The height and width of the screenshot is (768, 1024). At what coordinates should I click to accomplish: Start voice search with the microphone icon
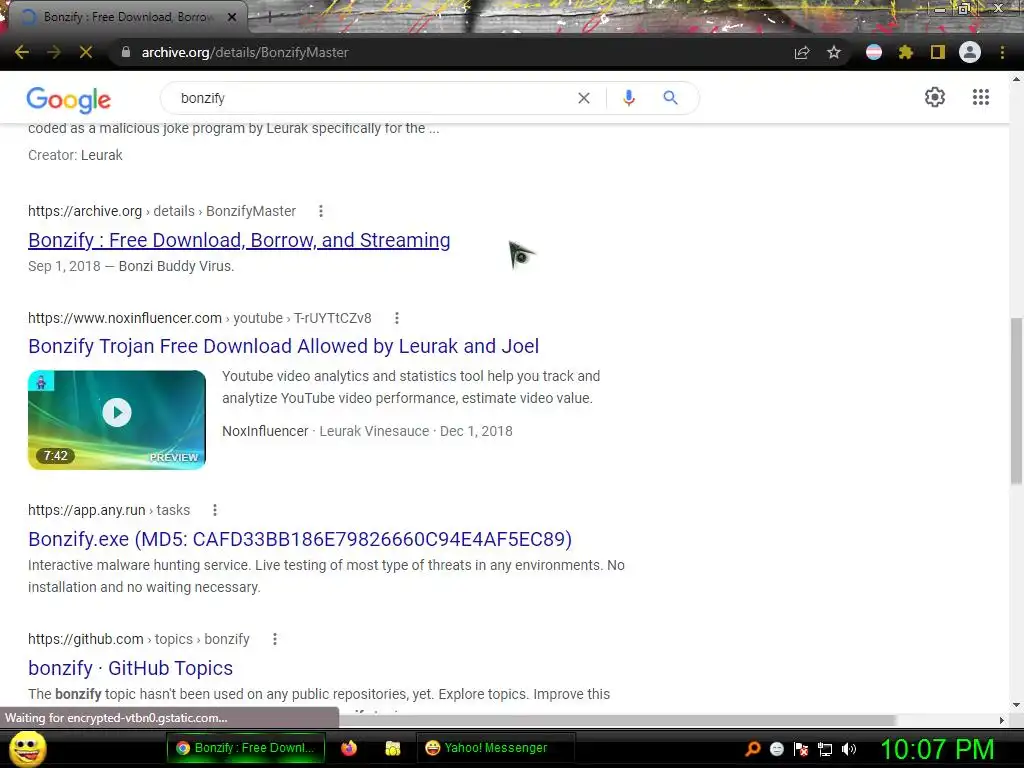629,98
